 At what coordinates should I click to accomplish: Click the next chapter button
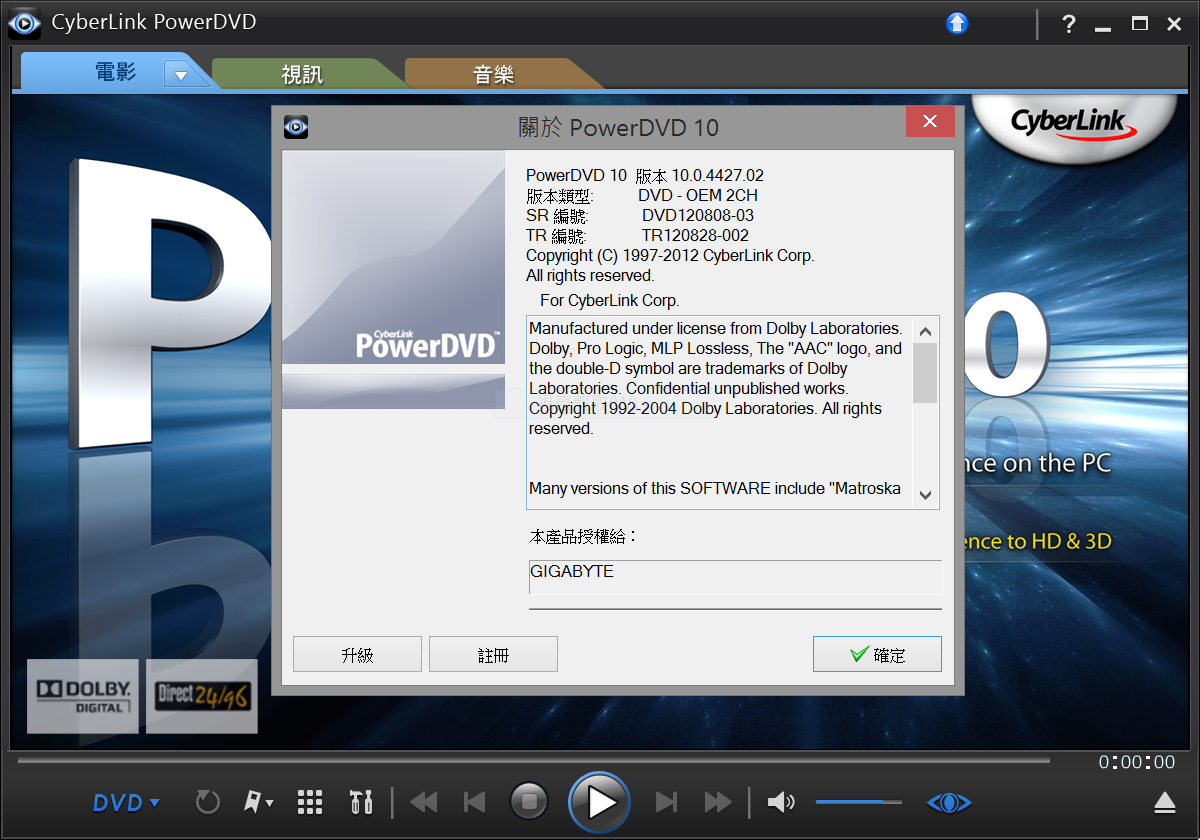(x=666, y=802)
